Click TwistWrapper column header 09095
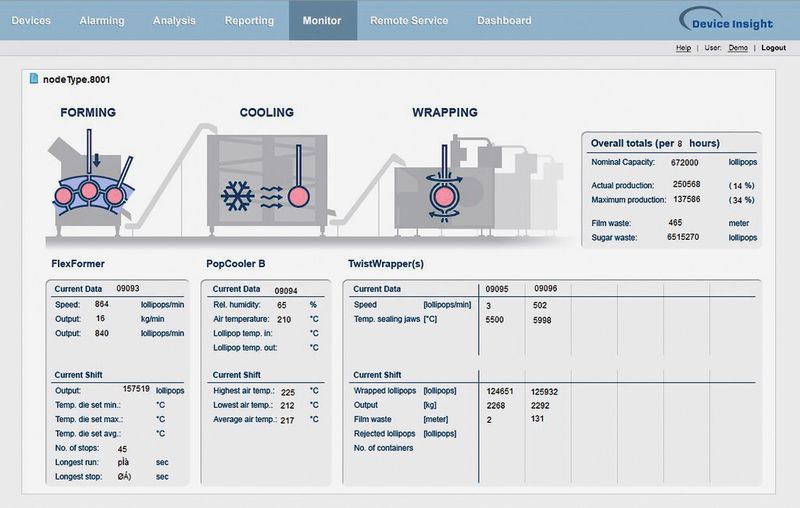 point(497,289)
